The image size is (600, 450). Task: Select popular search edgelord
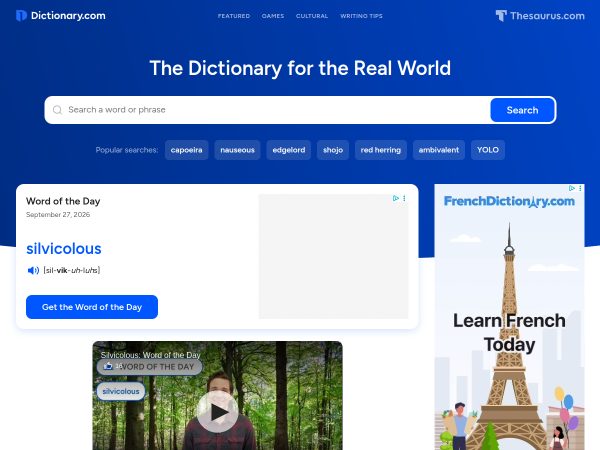pyautogui.click(x=289, y=150)
